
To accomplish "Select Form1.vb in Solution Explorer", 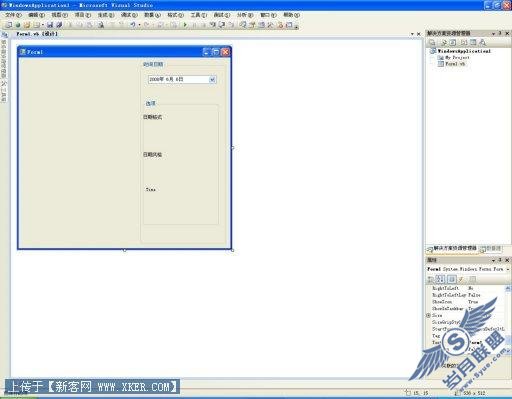I will pyautogui.click(x=455, y=64).
